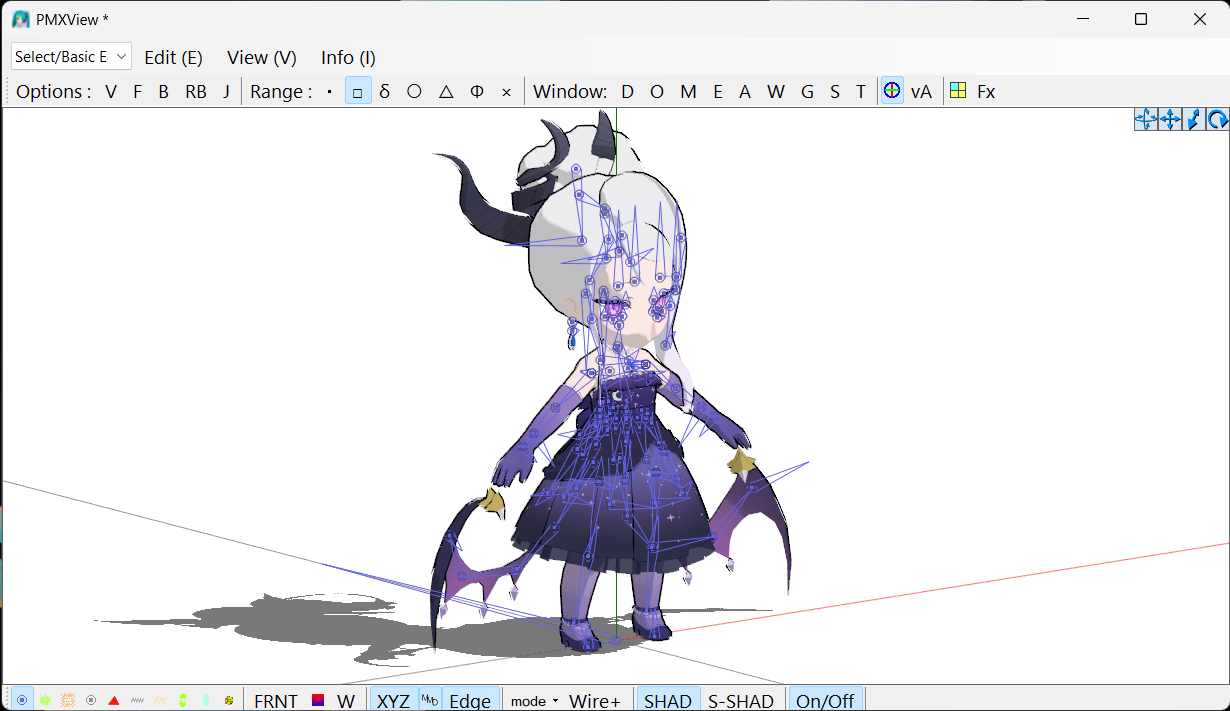Select the circle range mode

click(414, 92)
